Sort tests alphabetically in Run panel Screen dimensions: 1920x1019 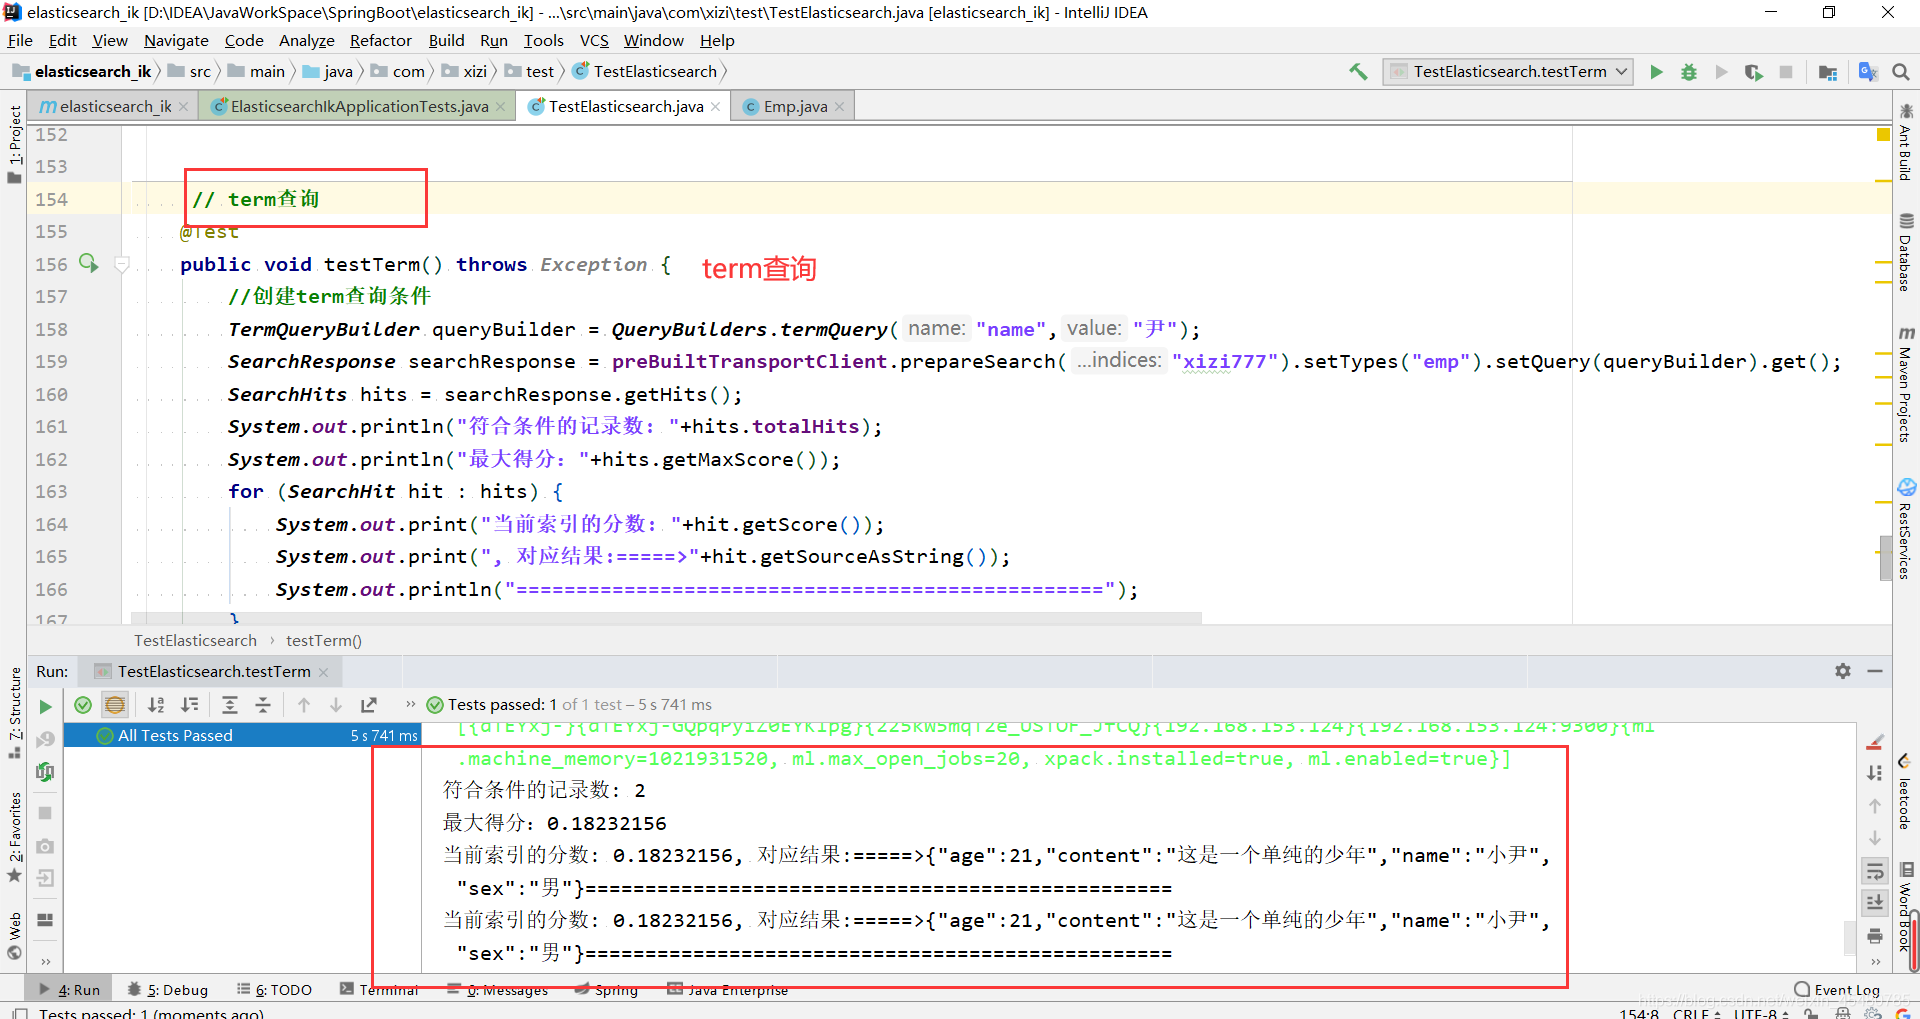click(156, 704)
